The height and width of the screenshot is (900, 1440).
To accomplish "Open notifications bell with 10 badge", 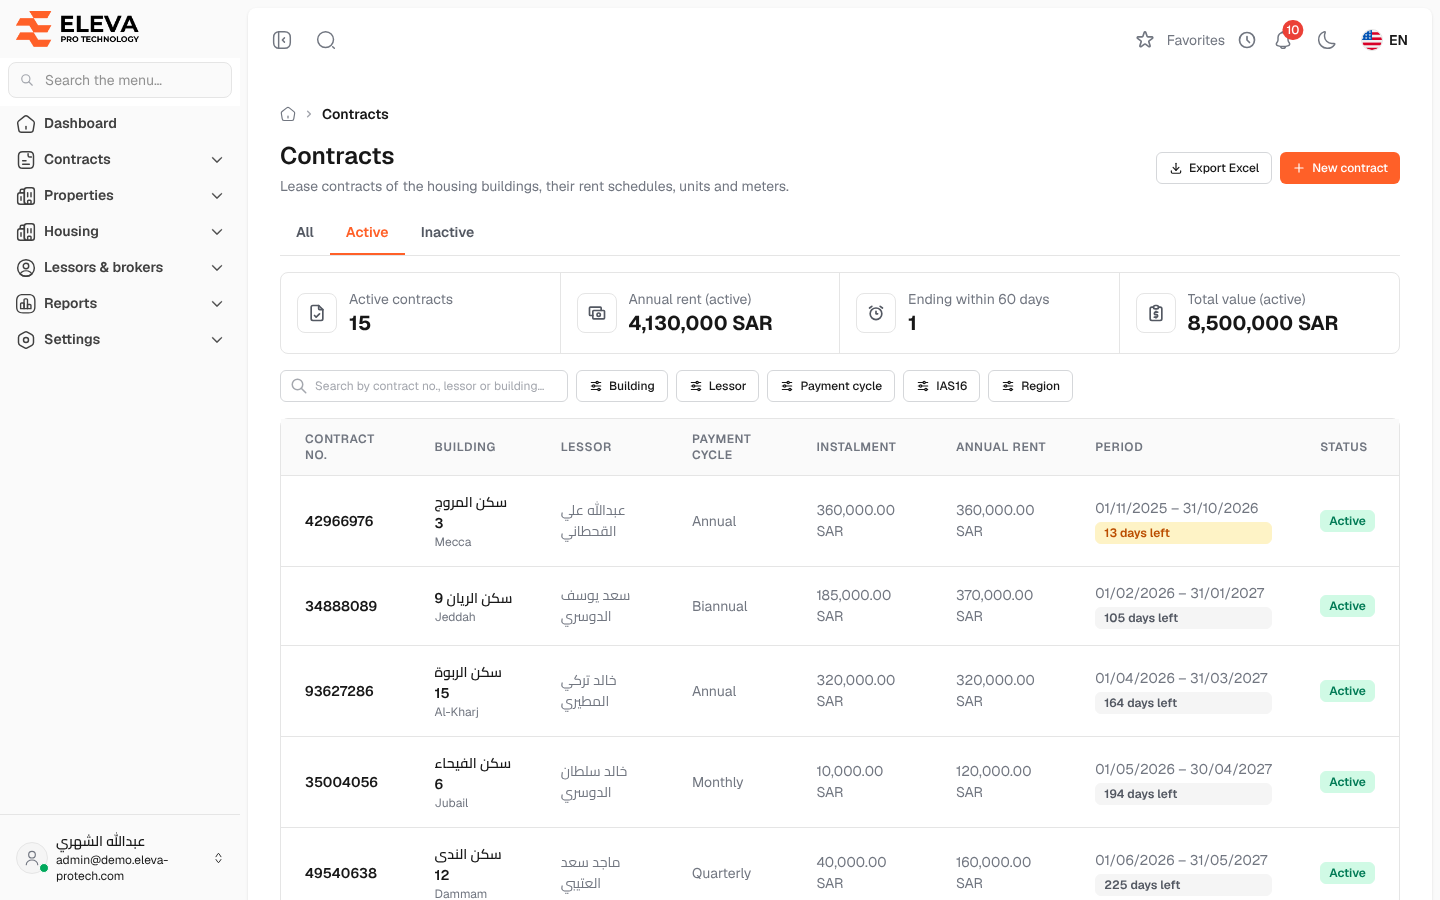I will pyautogui.click(x=1284, y=38).
